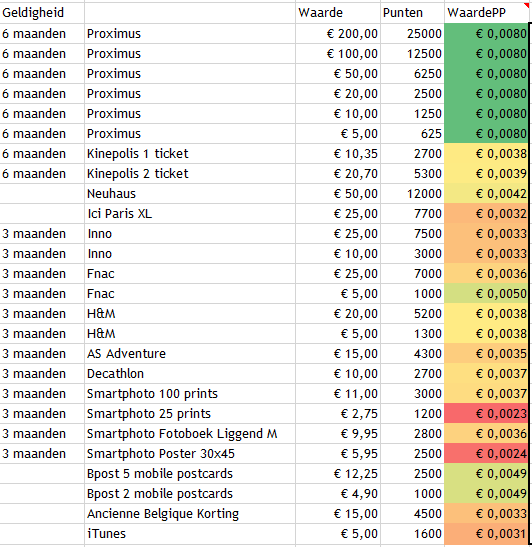Select the Smartphoto Poster 30x45 cell
Viewport: 532px width, 547px height.
(190, 454)
